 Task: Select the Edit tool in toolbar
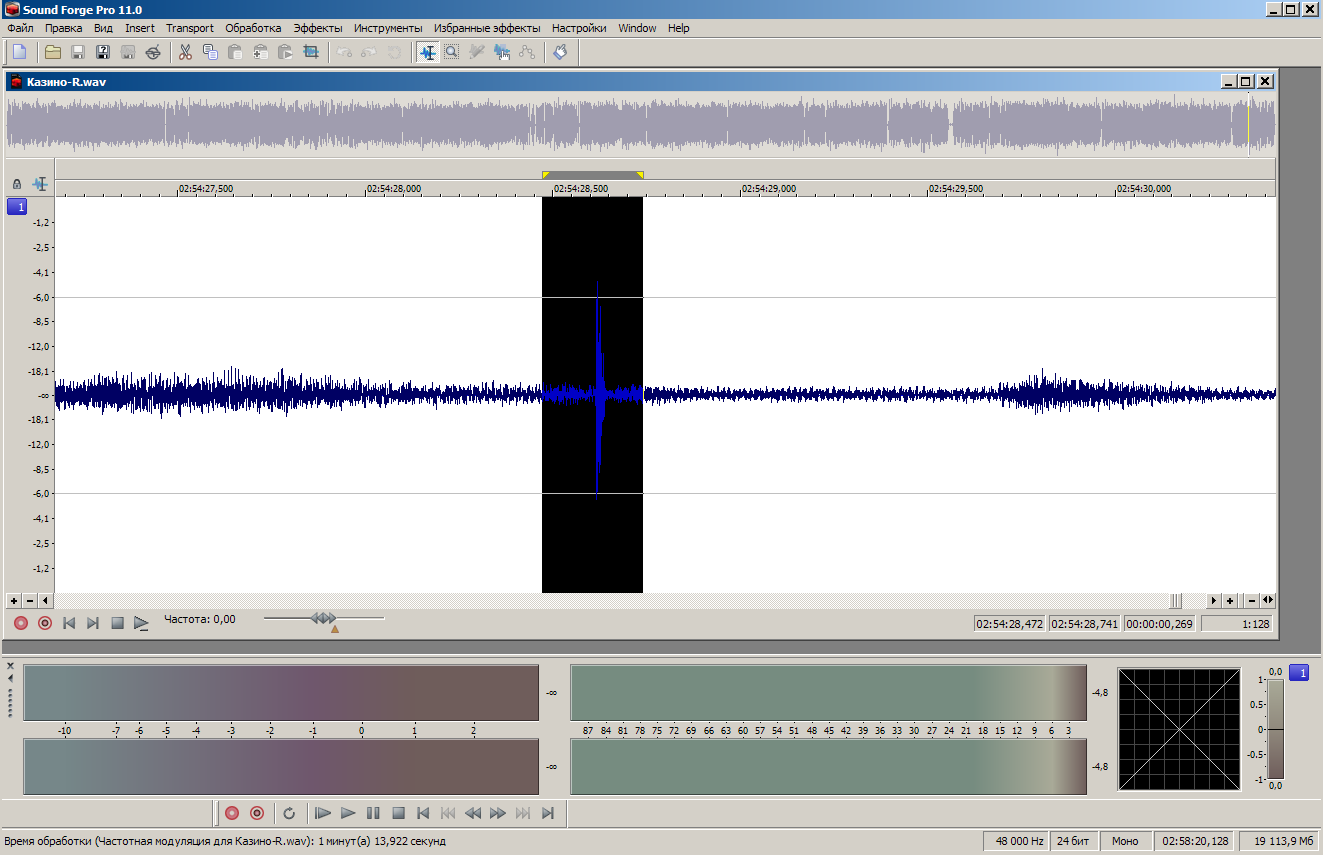428,53
